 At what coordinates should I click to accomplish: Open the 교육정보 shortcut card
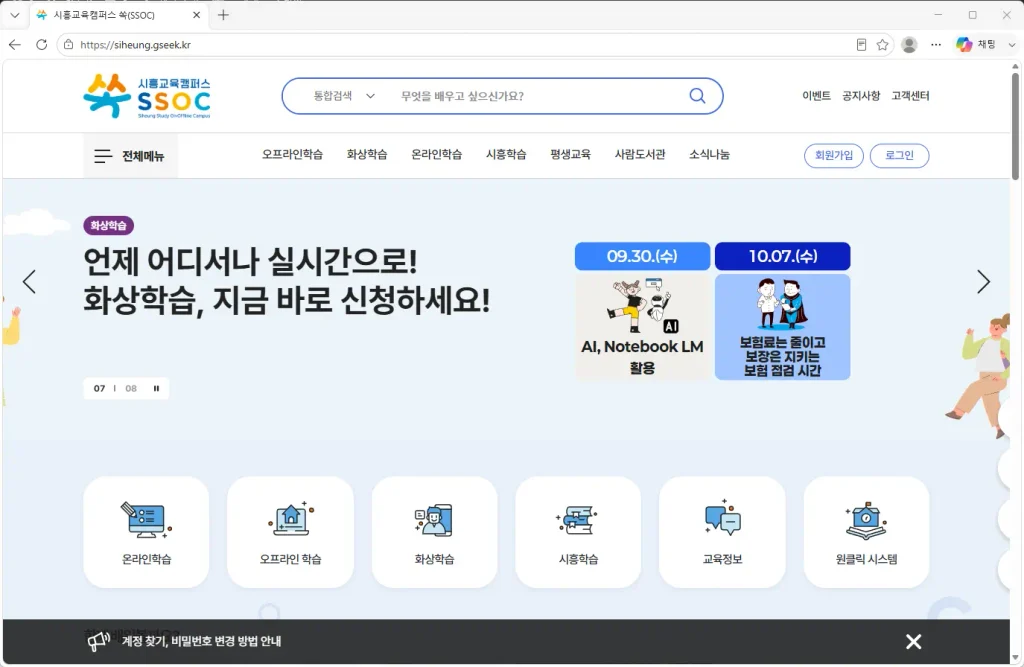(722, 532)
